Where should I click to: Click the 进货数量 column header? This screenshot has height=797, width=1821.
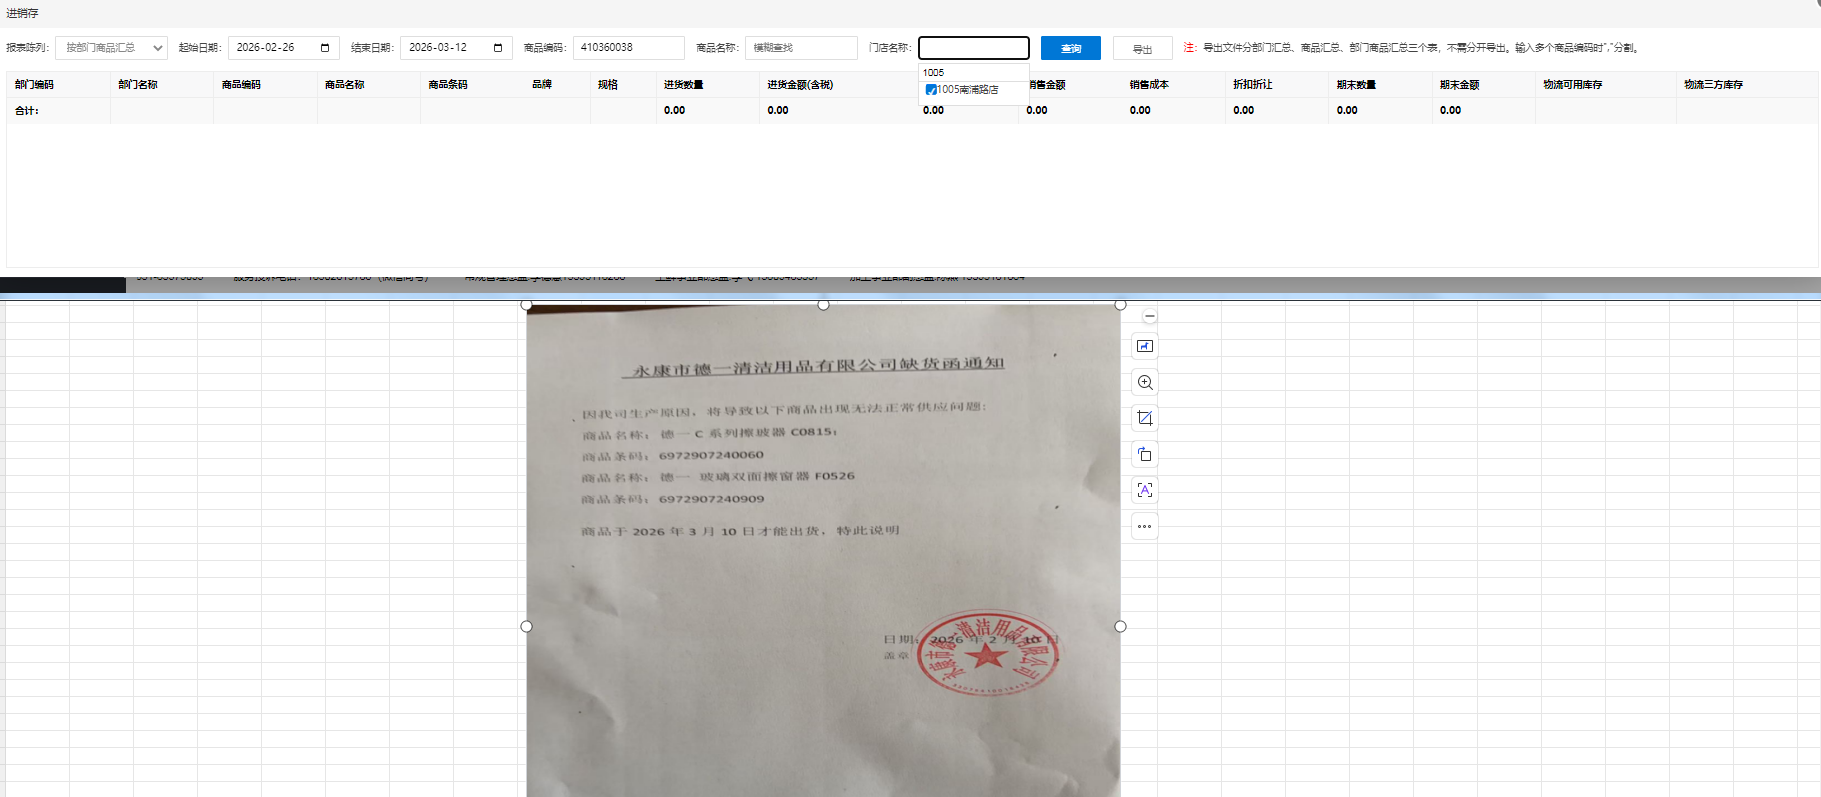[684, 85]
